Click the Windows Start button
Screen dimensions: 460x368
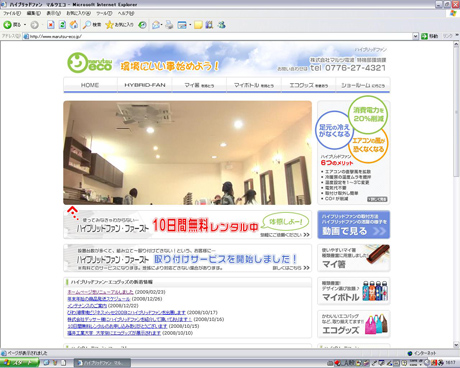[x=20, y=363]
